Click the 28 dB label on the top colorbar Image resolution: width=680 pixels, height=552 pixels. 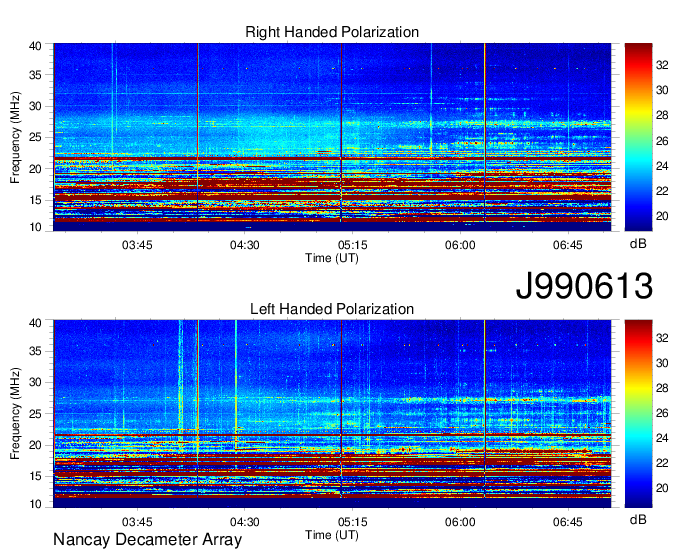coord(662,115)
